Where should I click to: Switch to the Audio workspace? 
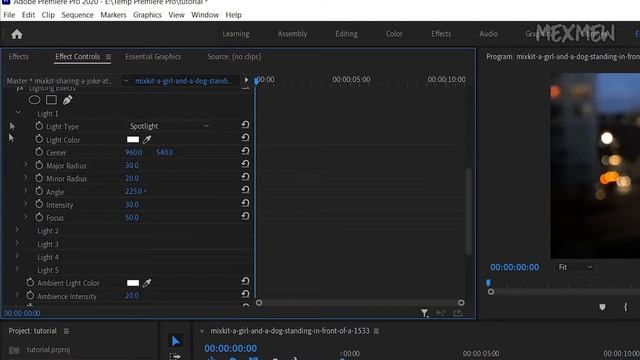(x=489, y=34)
